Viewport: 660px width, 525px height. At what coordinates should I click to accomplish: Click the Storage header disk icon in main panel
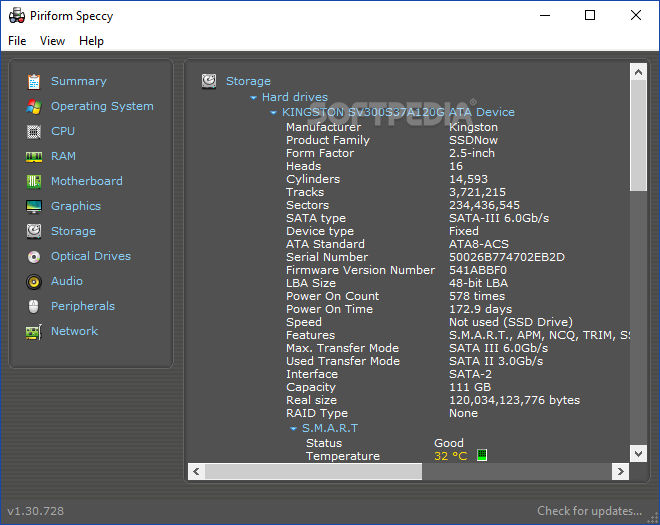pyautogui.click(x=209, y=81)
